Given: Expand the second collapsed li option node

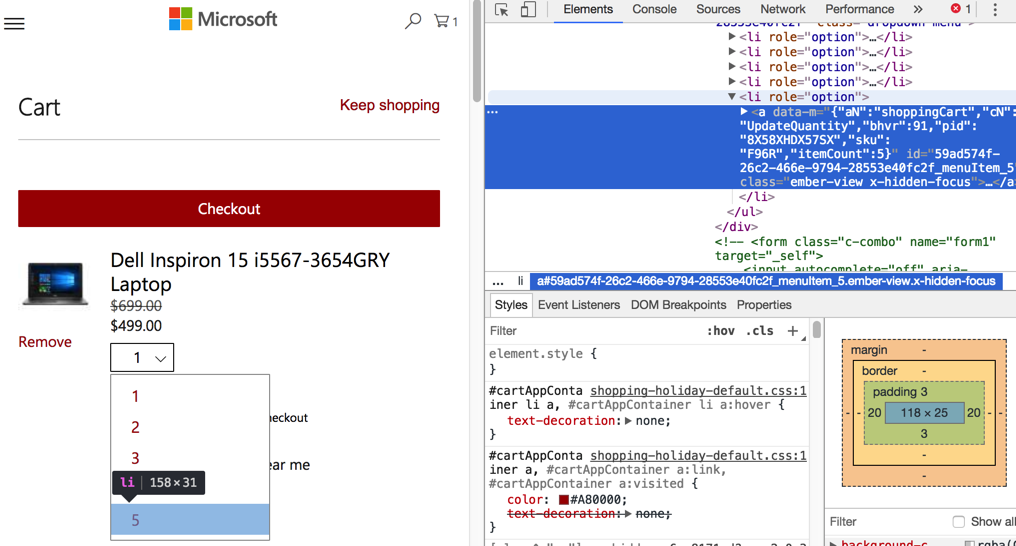Looking at the screenshot, I should (x=732, y=52).
